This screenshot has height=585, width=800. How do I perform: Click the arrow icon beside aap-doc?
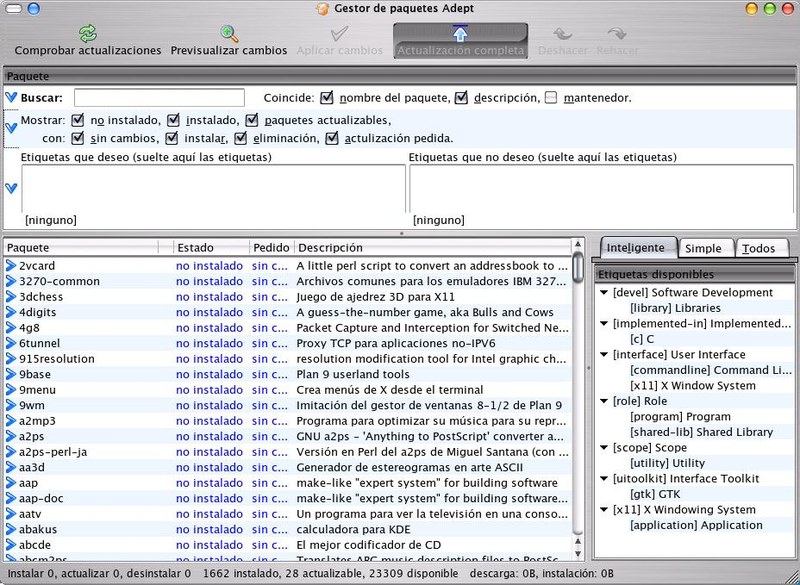point(11,498)
